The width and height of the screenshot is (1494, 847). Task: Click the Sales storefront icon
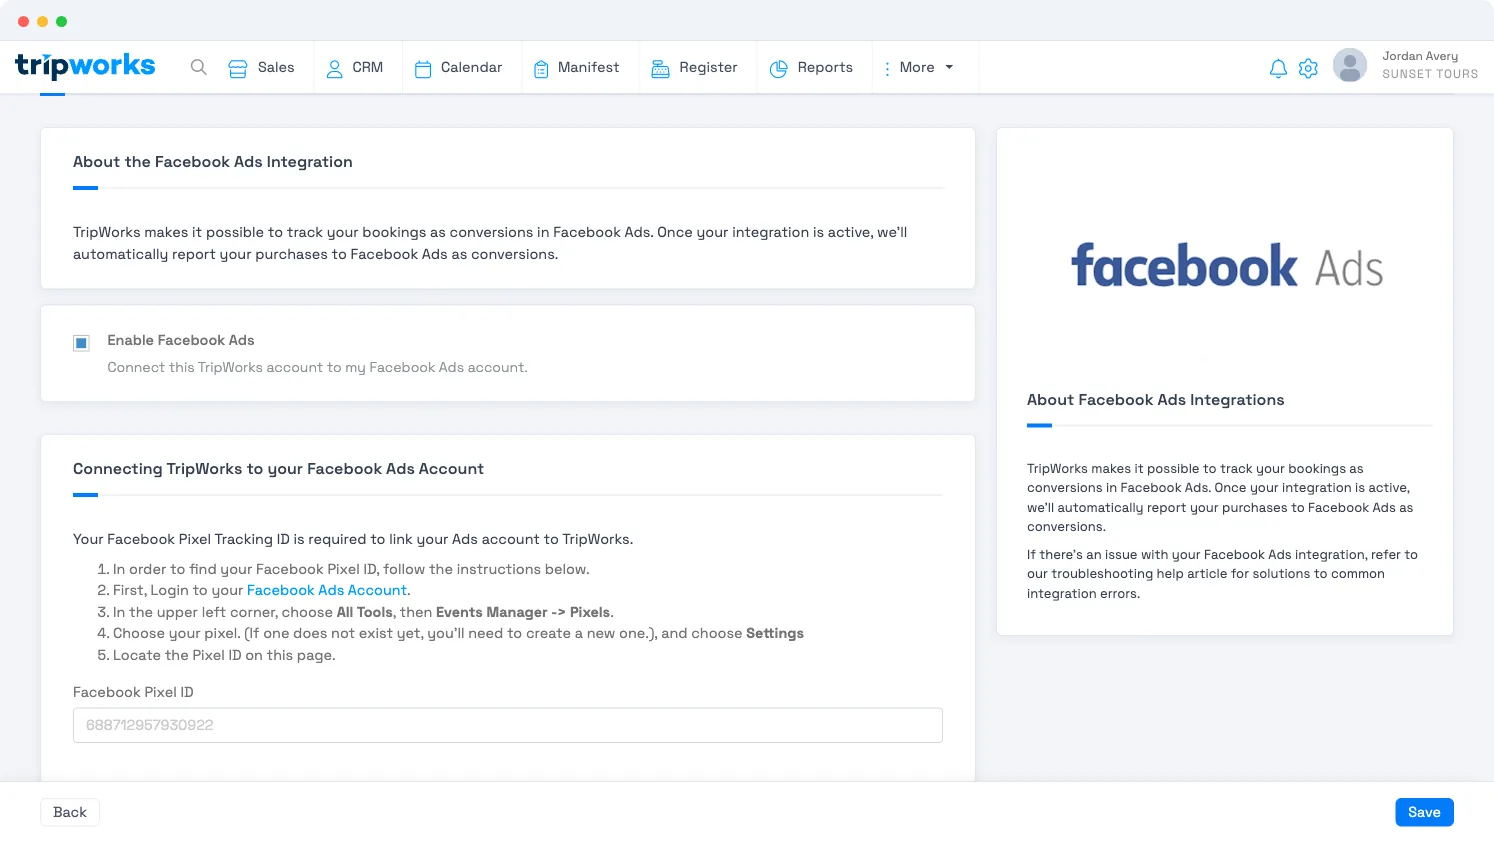pyautogui.click(x=238, y=68)
